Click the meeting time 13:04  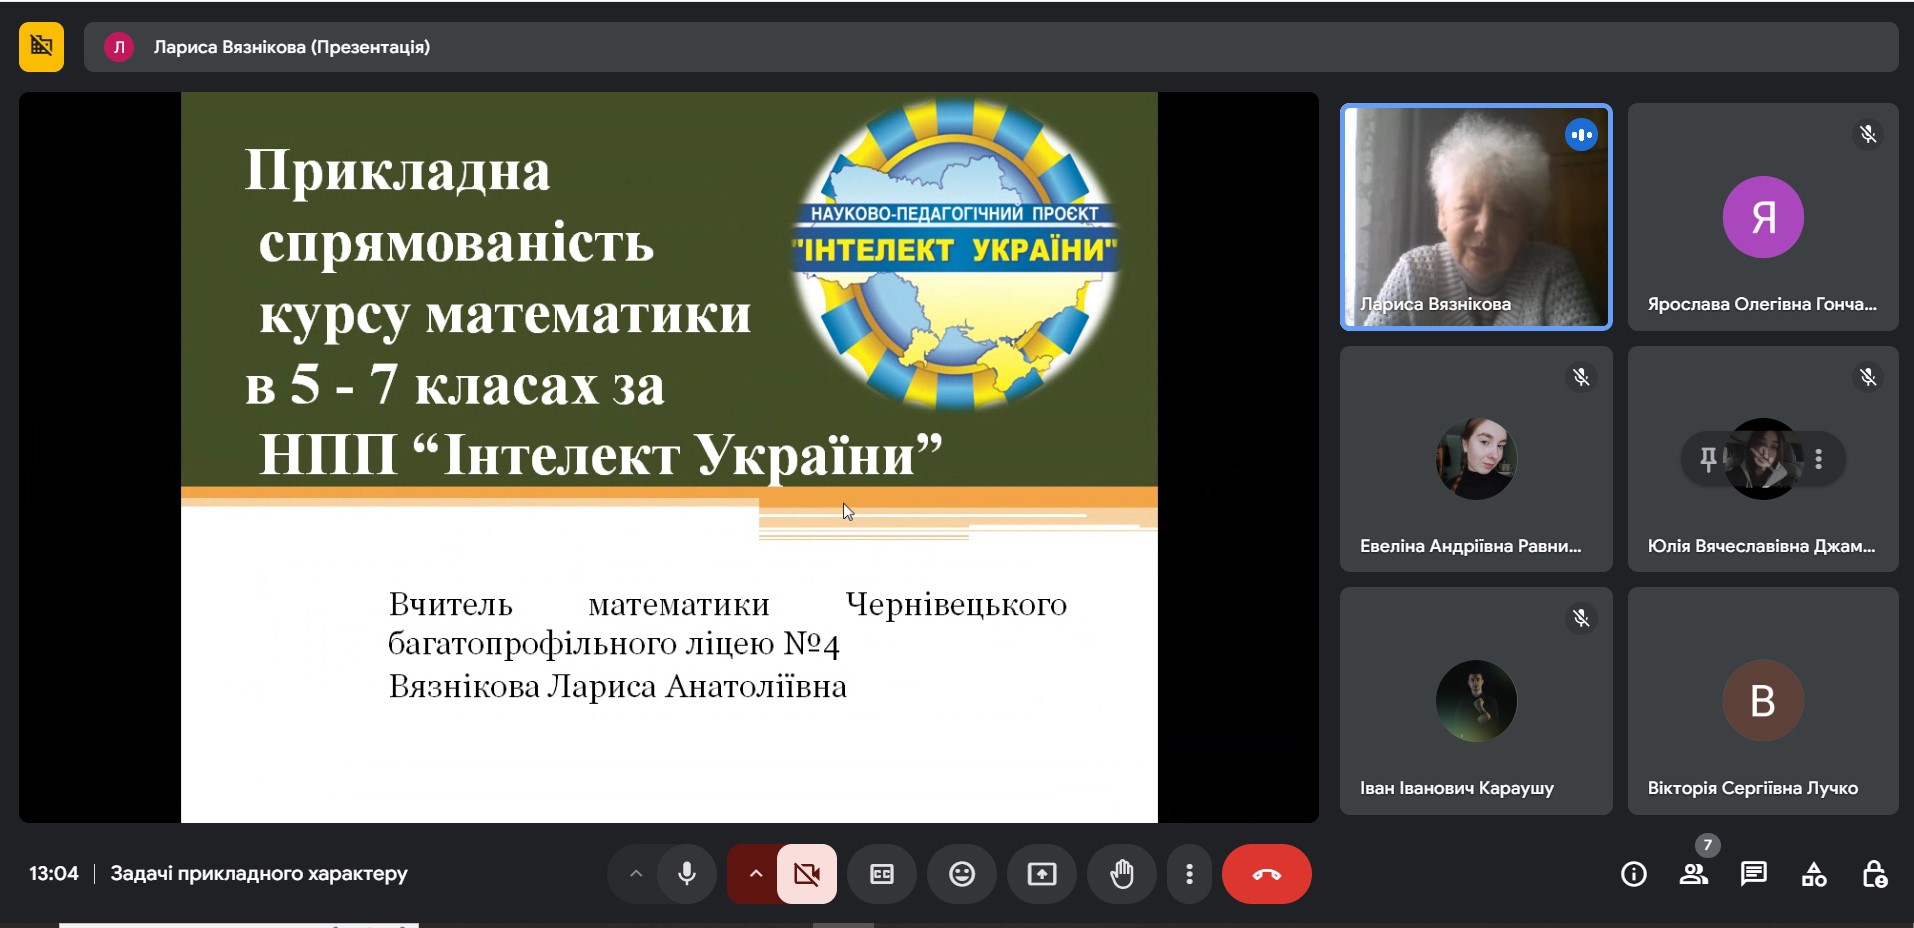(53, 874)
